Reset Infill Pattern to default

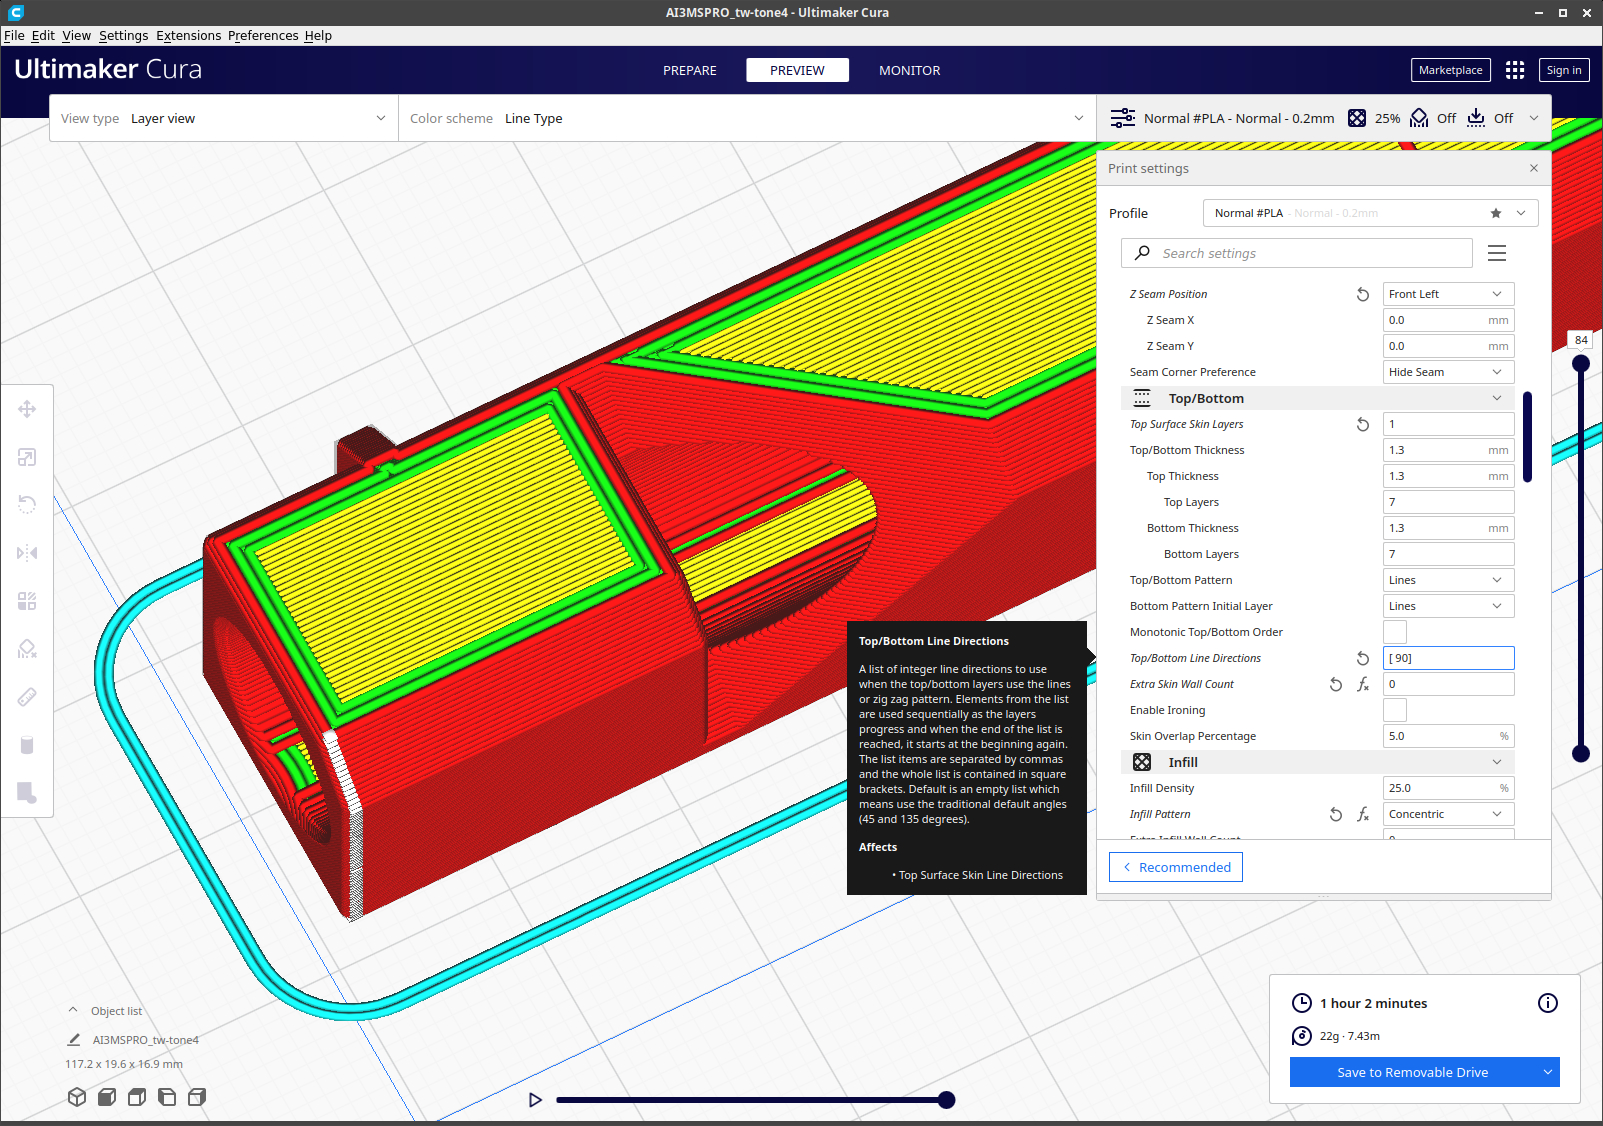pyautogui.click(x=1336, y=814)
